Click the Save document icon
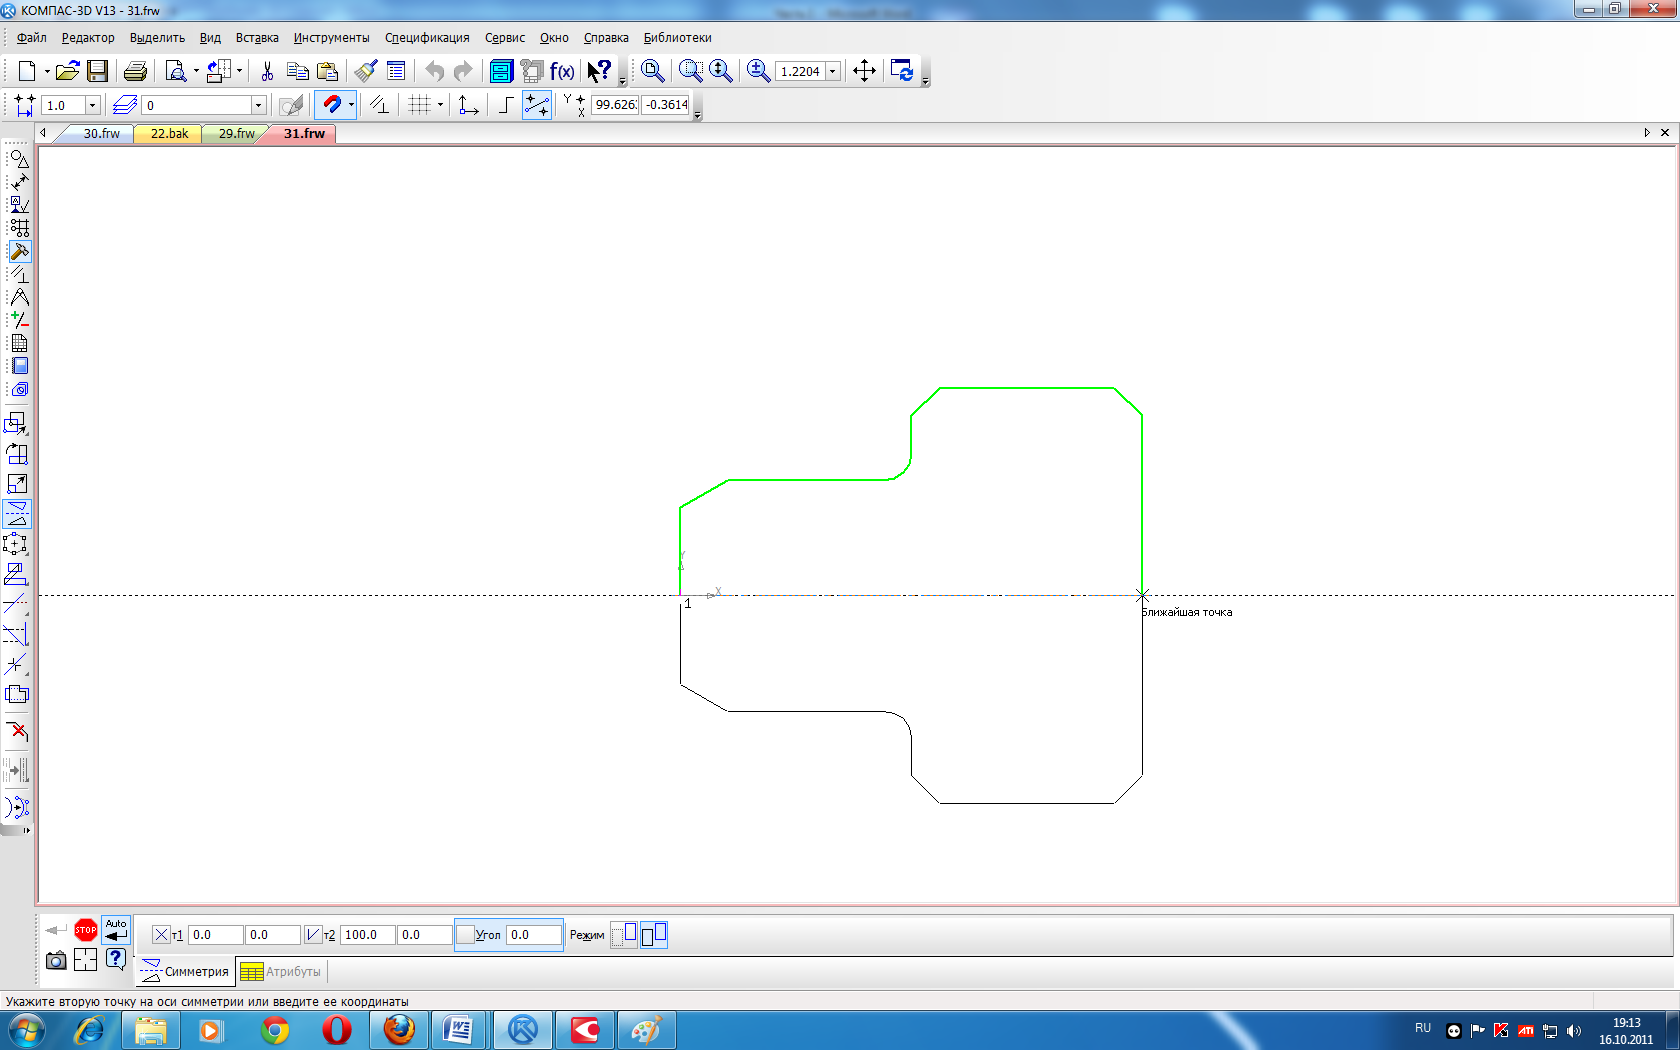Viewport: 1680px width, 1050px height. tap(97, 71)
